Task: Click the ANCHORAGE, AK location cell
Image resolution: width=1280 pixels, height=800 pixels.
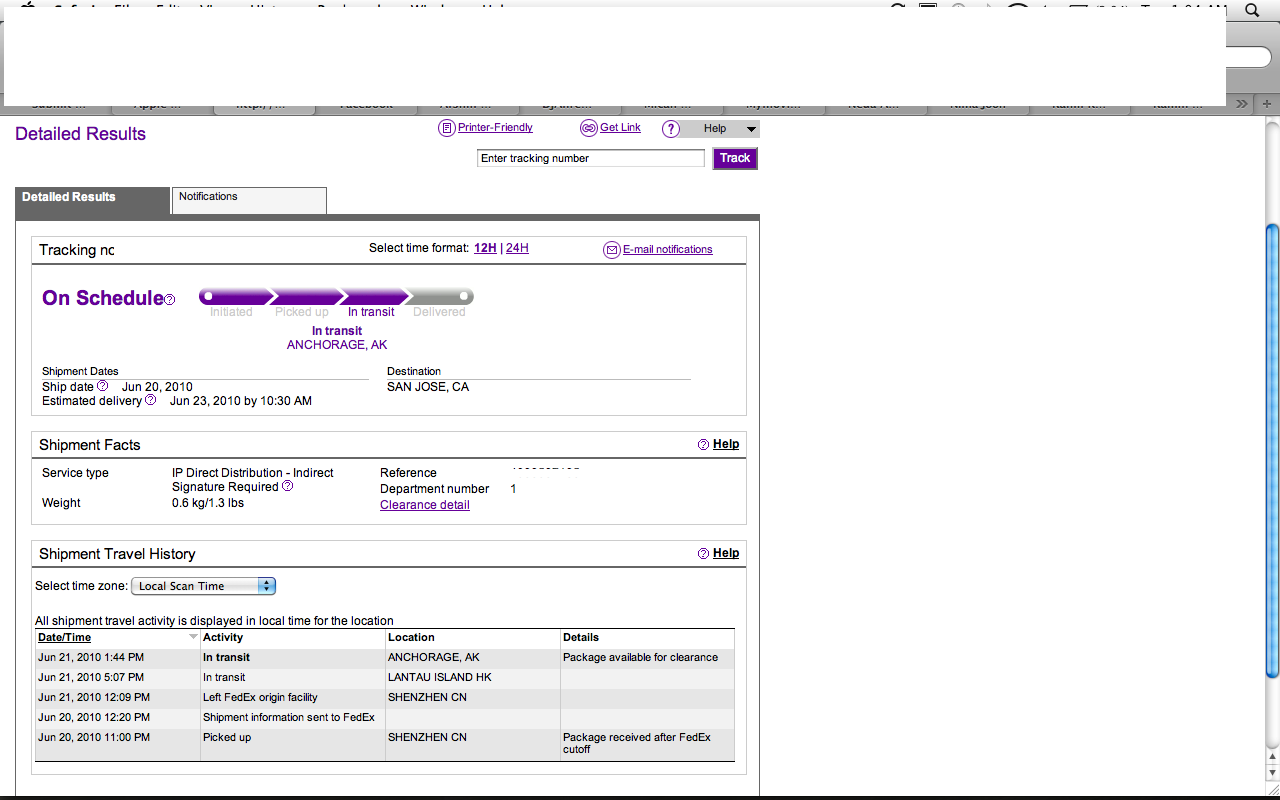Action: tap(434, 657)
